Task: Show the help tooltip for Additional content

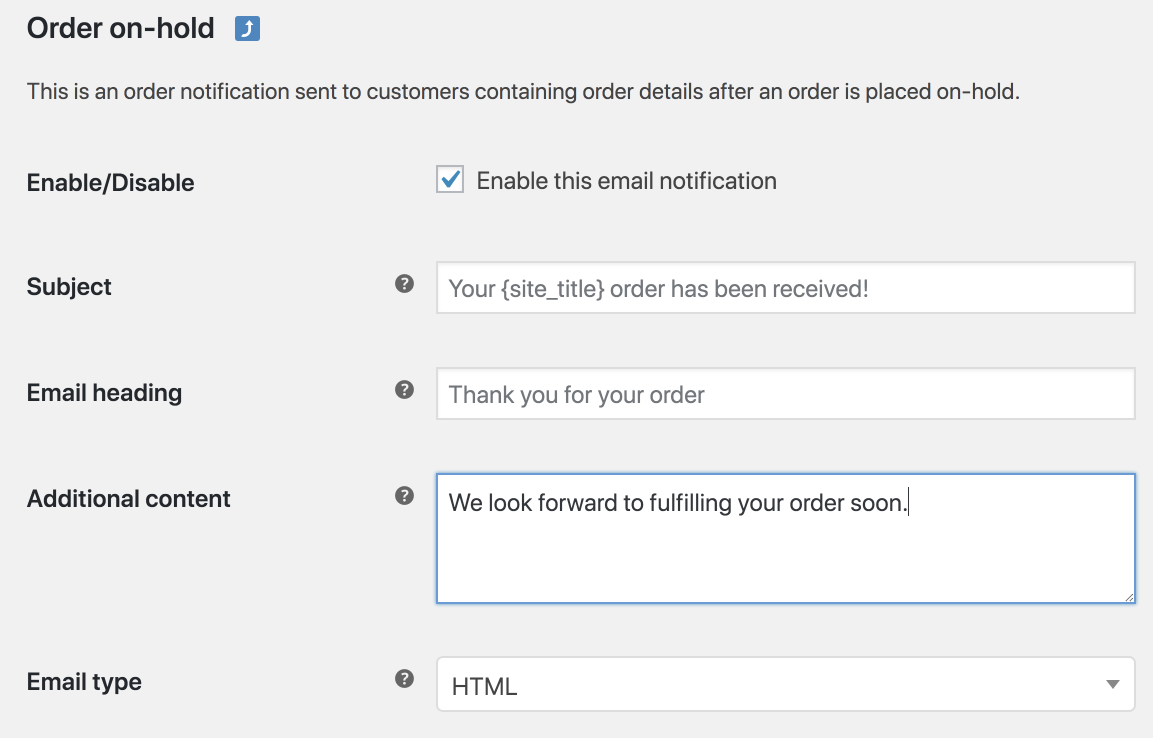Action: click(x=404, y=496)
